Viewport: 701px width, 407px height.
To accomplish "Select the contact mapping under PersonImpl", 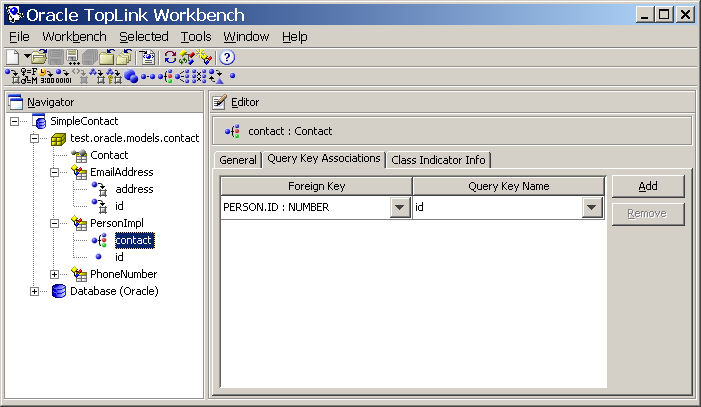I will (134, 240).
